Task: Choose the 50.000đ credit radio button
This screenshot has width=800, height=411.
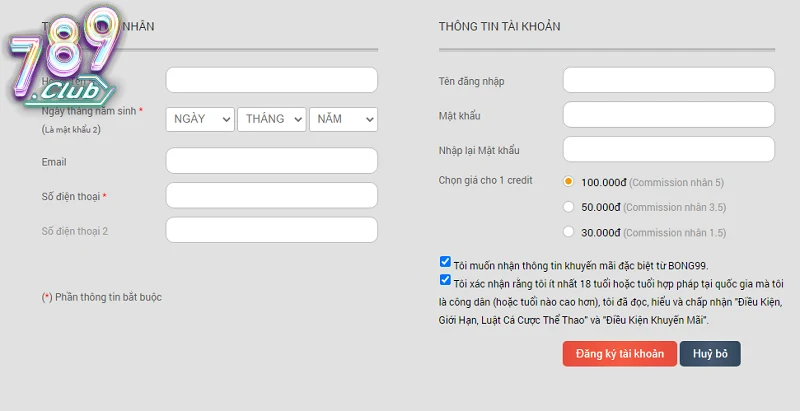Action: 568,207
